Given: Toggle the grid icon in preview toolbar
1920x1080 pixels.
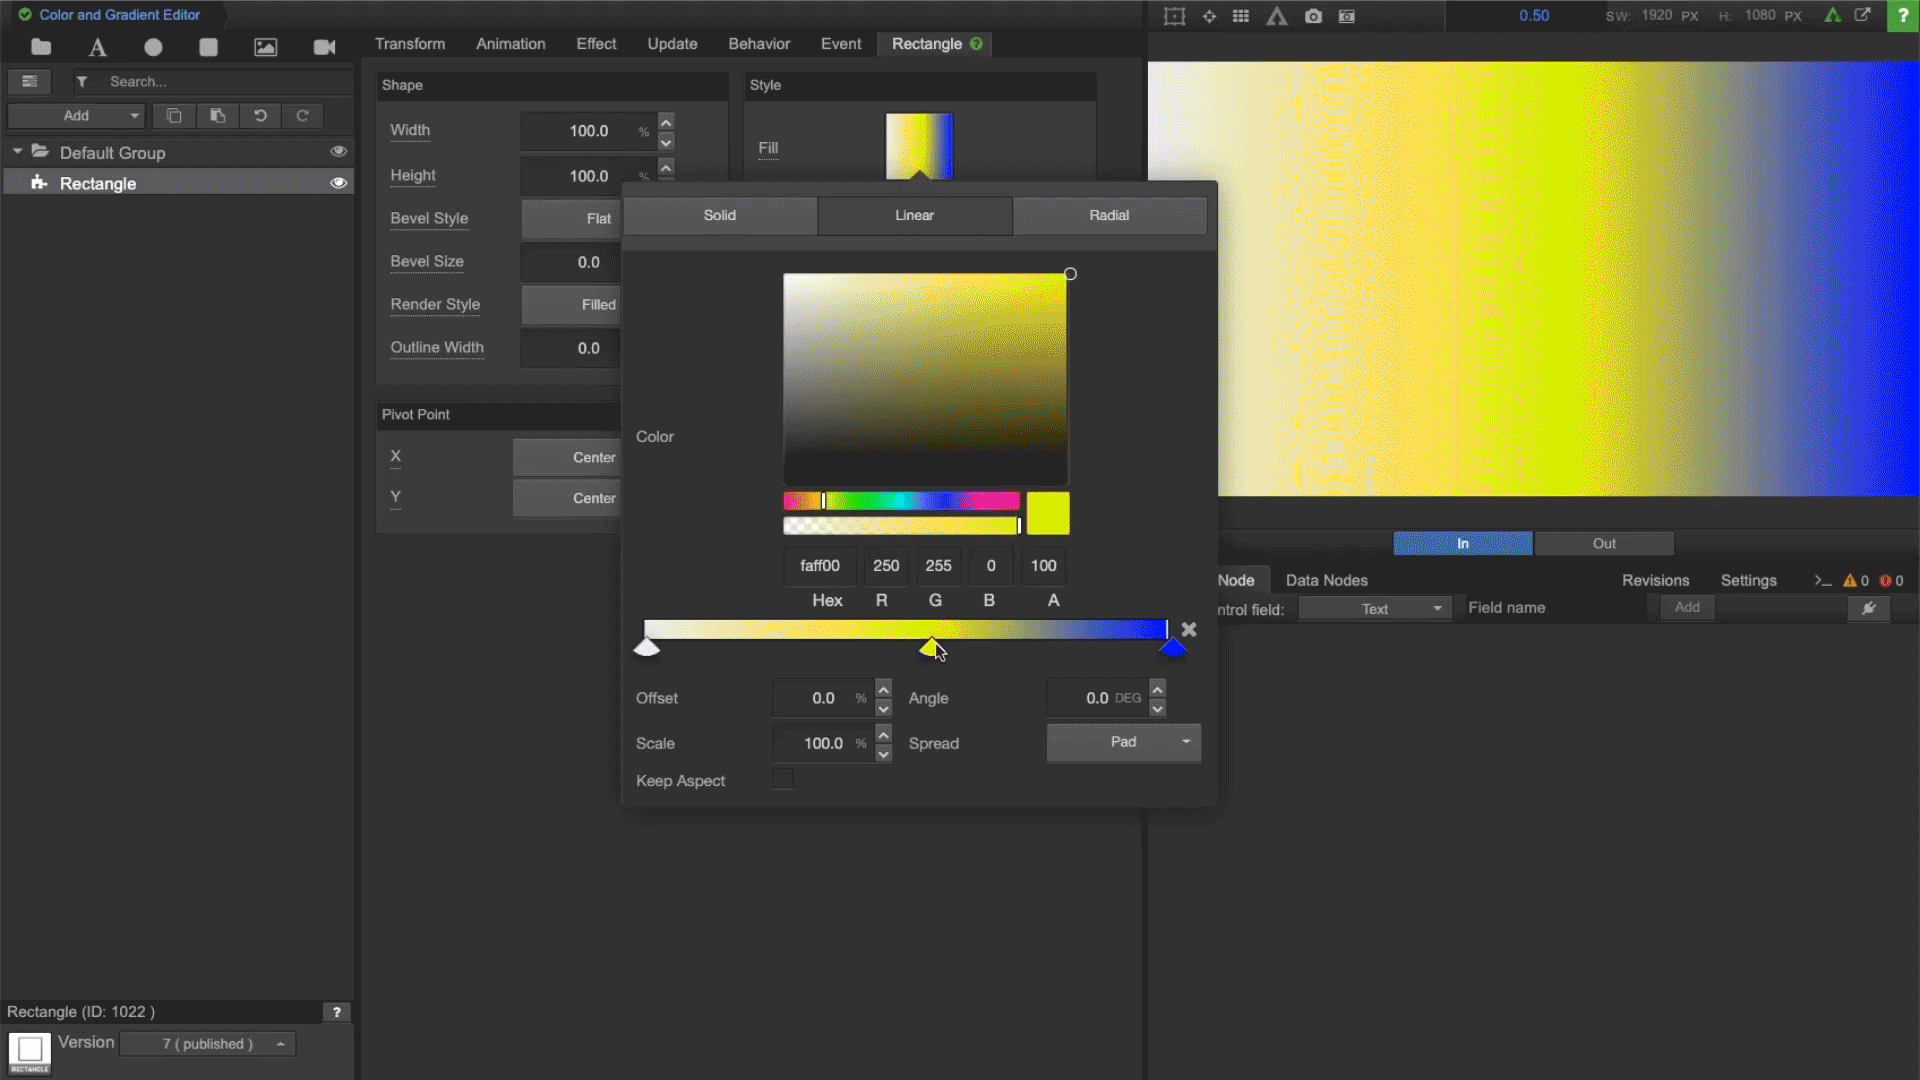Looking at the screenshot, I should tap(1241, 16).
